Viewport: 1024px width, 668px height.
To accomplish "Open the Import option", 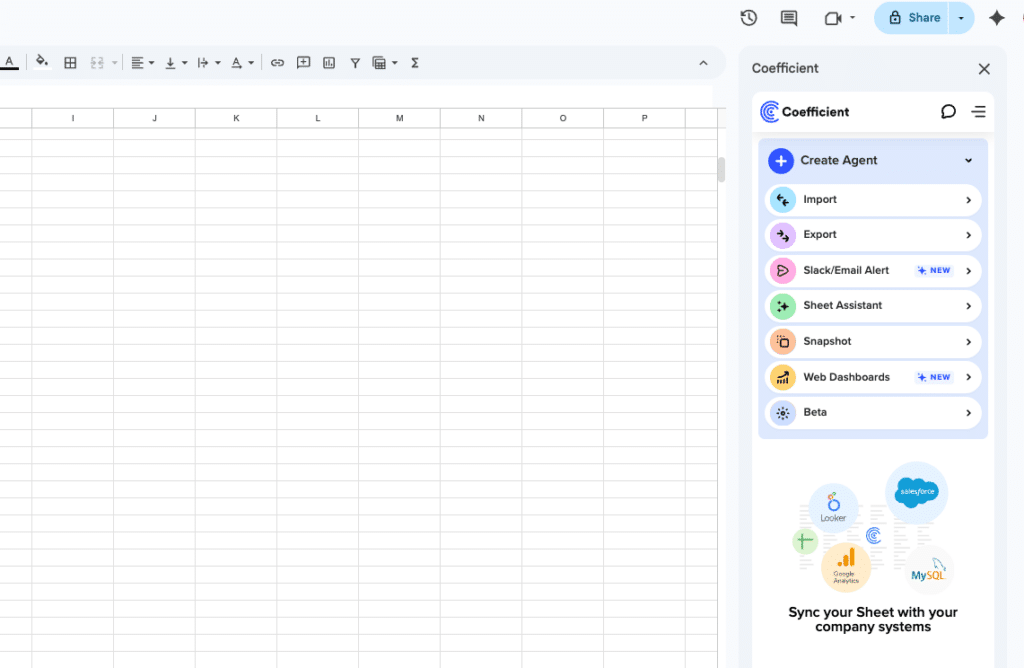I will coord(873,200).
